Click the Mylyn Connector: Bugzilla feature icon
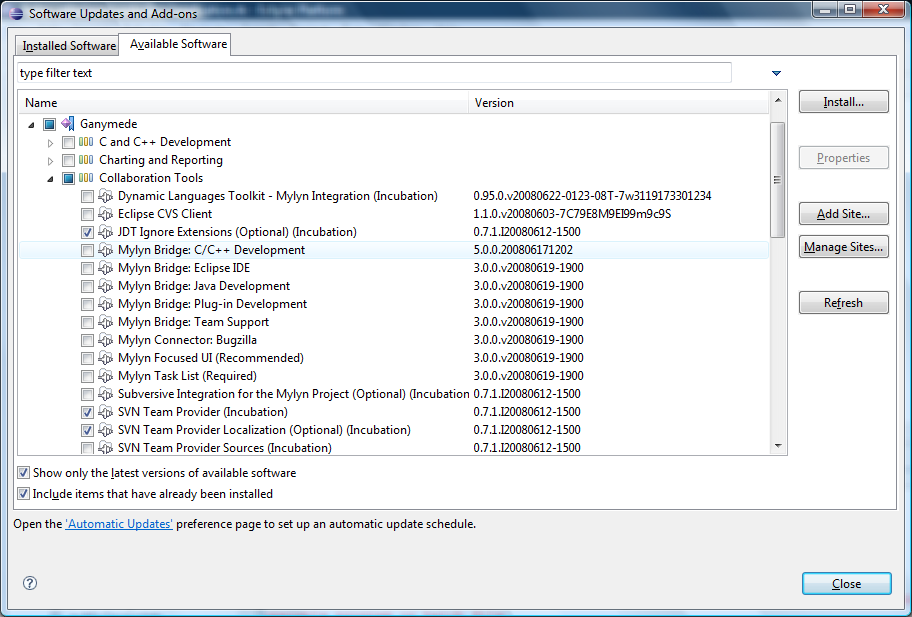912x617 pixels. tap(105, 340)
